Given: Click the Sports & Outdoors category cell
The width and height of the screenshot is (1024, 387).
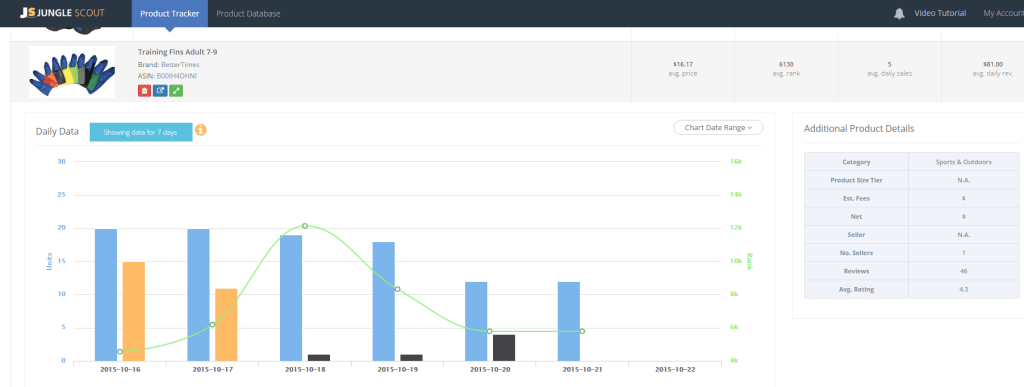Looking at the screenshot, I should (963, 162).
